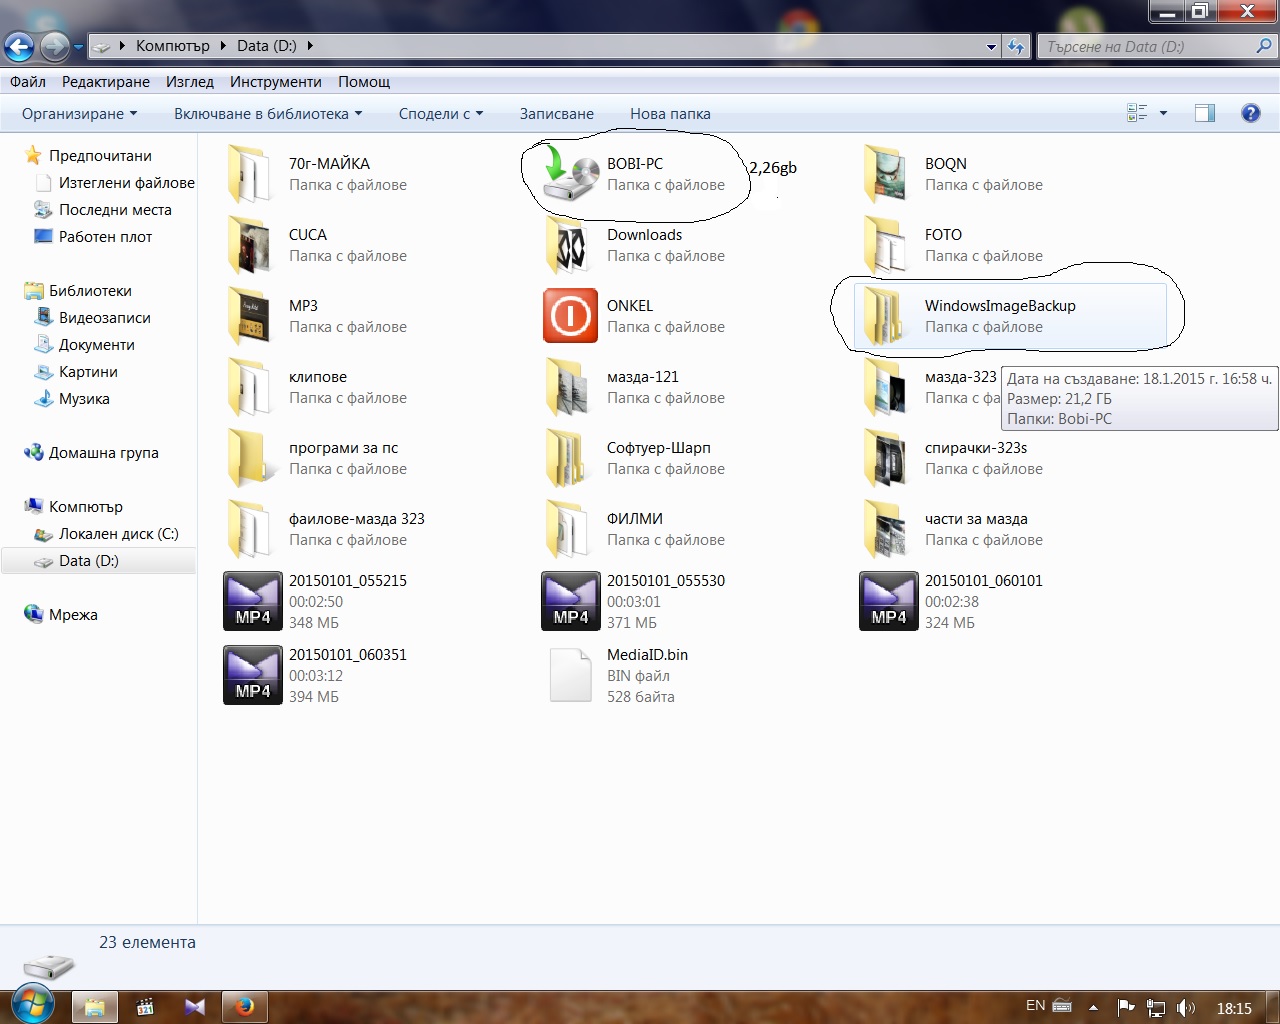
Task: Select the 20150101_055215 MP4 video file
Action: coord(252,601)
